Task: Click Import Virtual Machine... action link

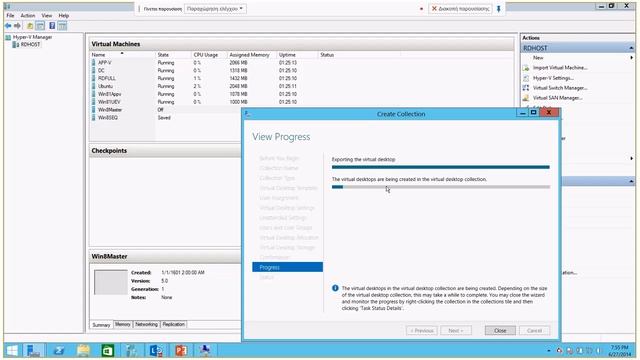Action: (x=560, y=68)
